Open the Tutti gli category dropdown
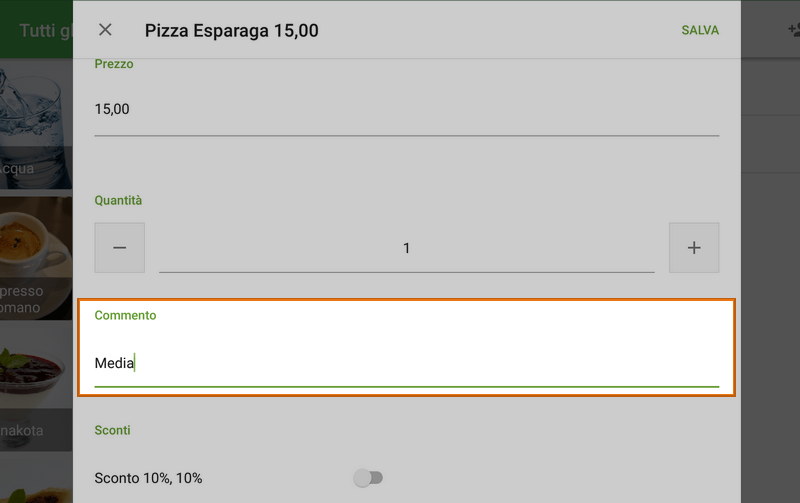The width and height of the screenshot is (800, 503). pos(45,30)
